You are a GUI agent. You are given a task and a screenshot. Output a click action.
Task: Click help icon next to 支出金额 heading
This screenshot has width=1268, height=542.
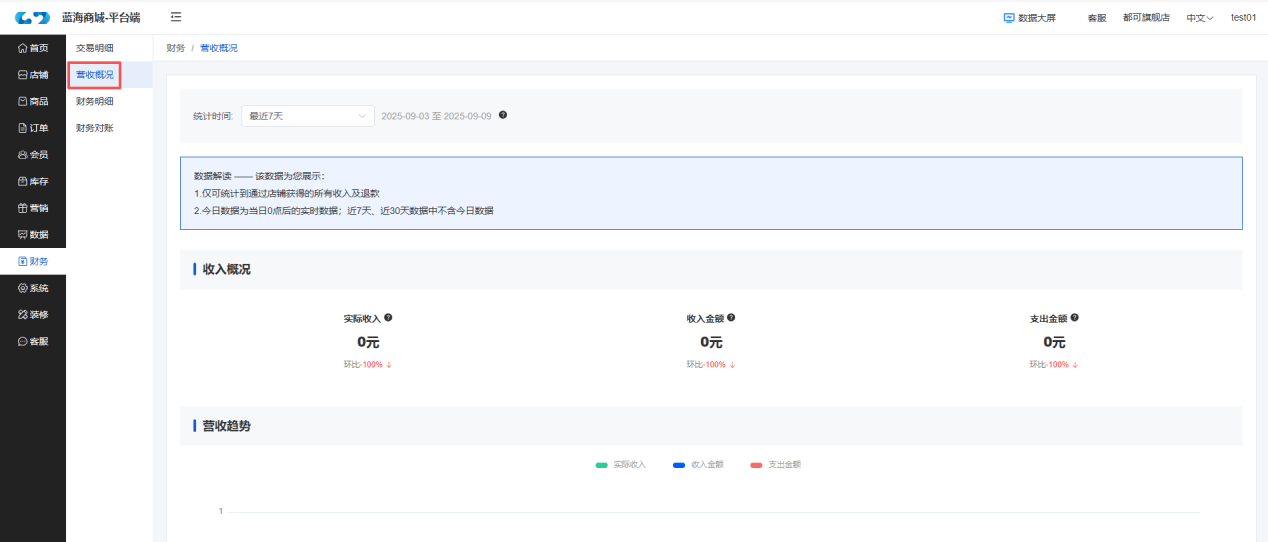pos(1074,317)
